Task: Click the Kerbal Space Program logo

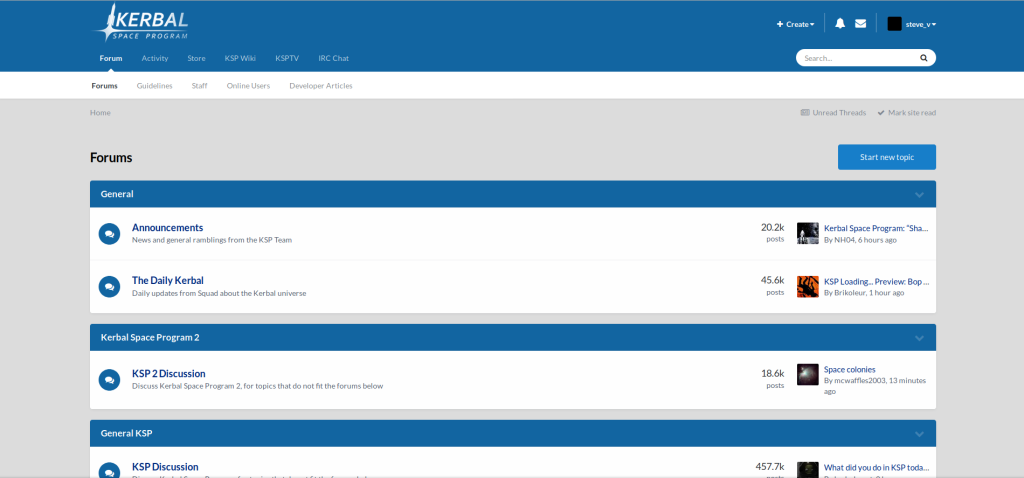Action: coord(140,23)
